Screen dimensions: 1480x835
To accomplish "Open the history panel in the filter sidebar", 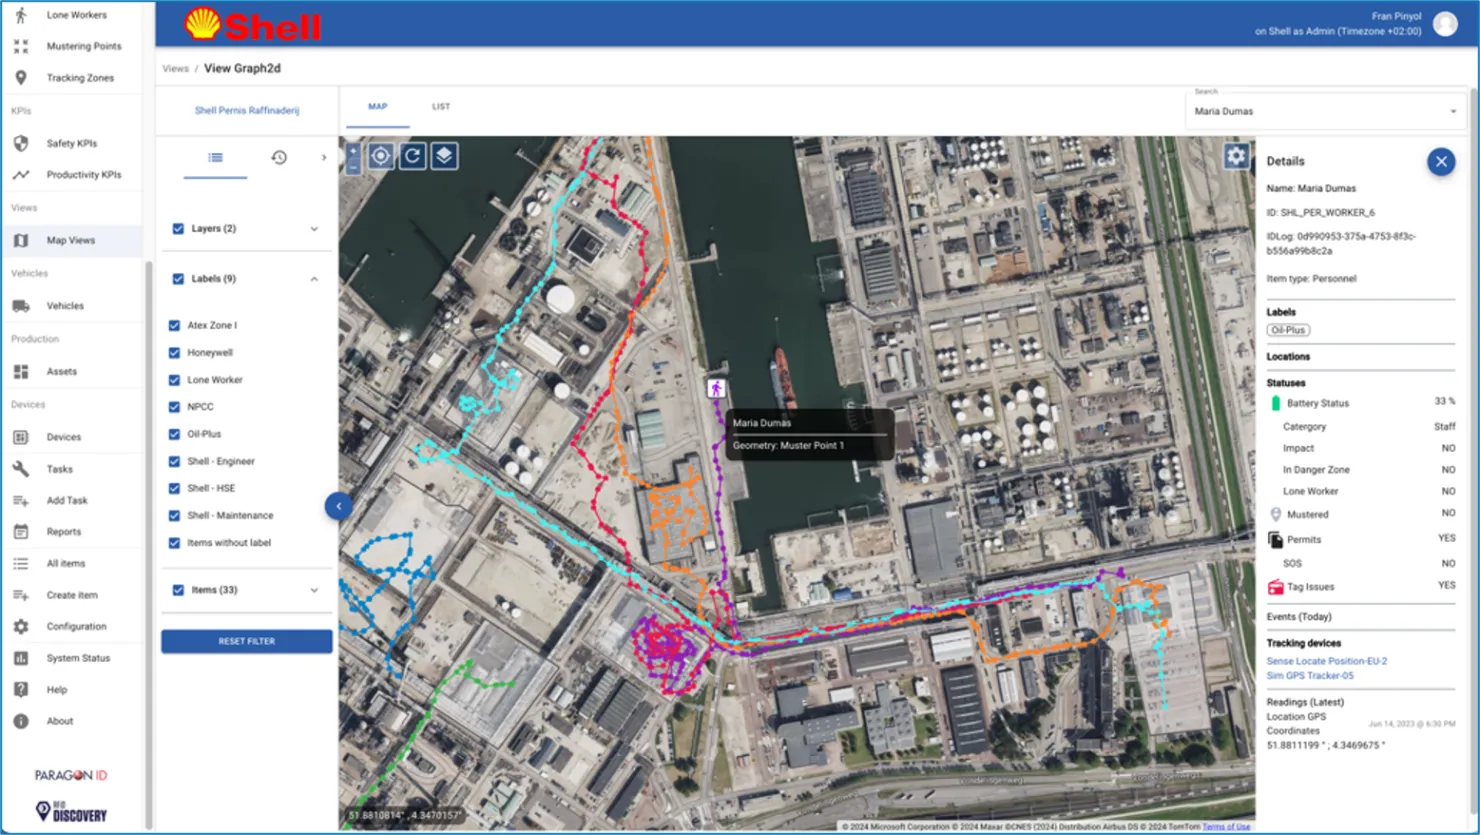I will [x=279, y=157].
